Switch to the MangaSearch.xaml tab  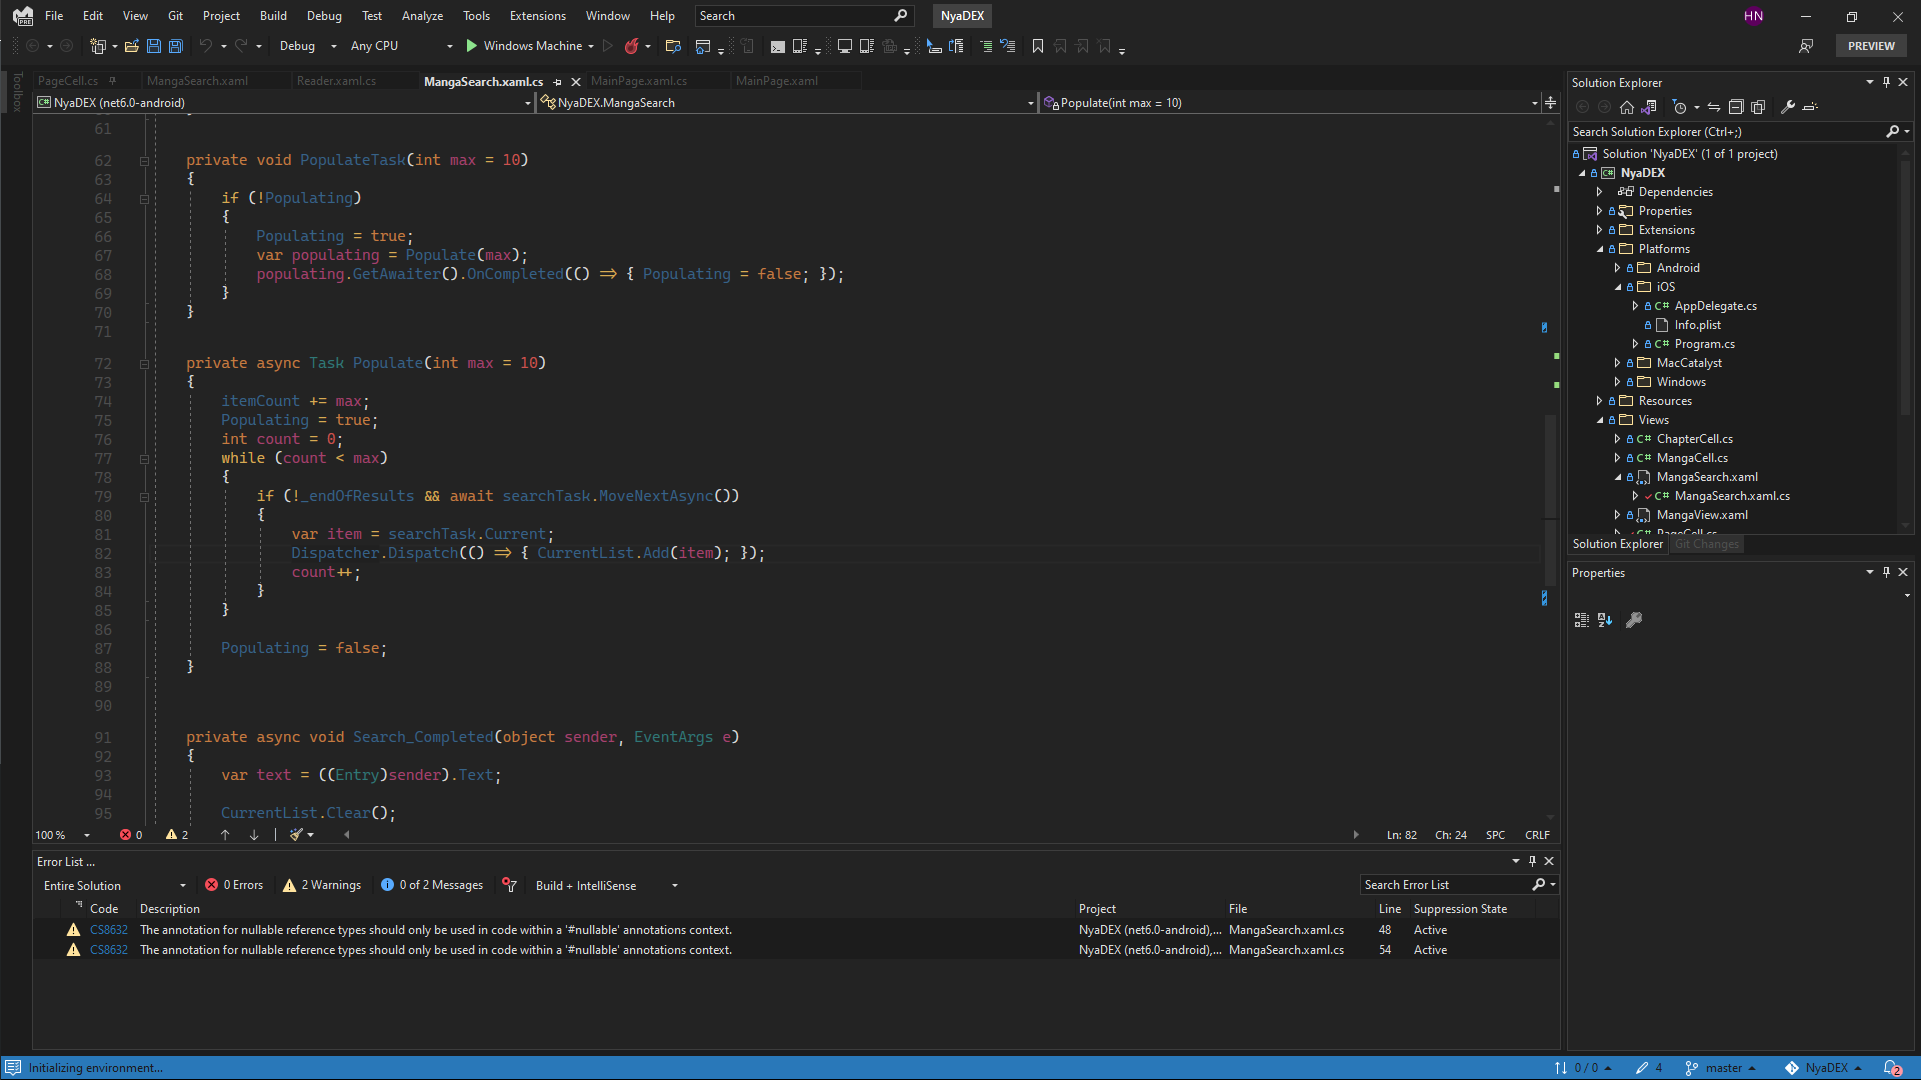point(199,80)
